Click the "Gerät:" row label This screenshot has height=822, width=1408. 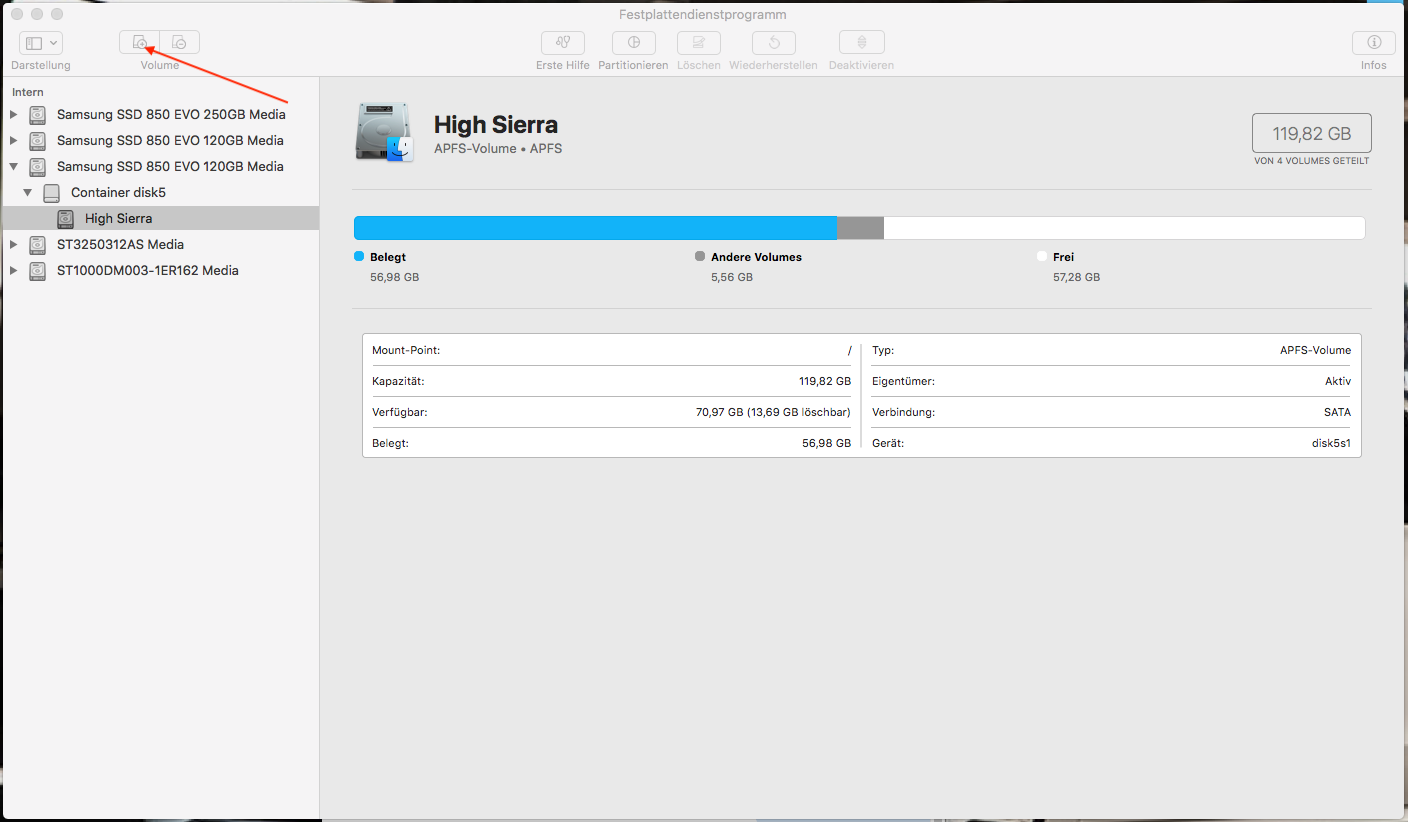(888, 443)
